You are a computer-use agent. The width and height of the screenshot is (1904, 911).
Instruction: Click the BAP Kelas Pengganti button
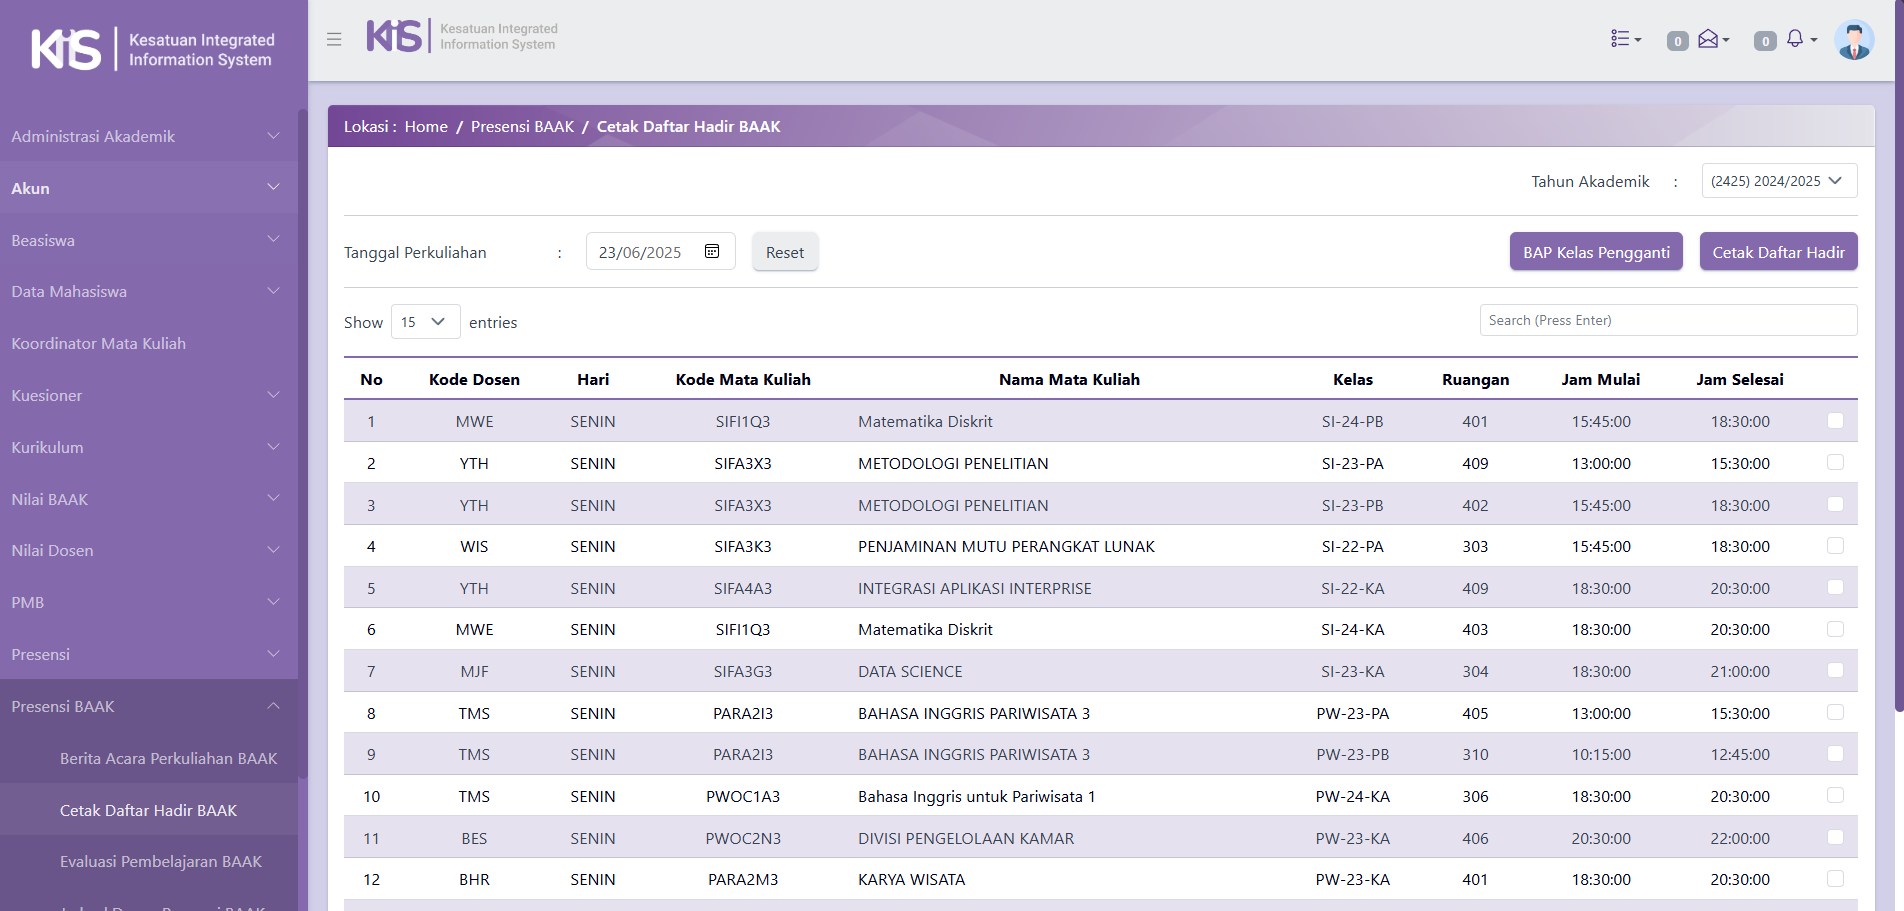(x=1596, y=252)
